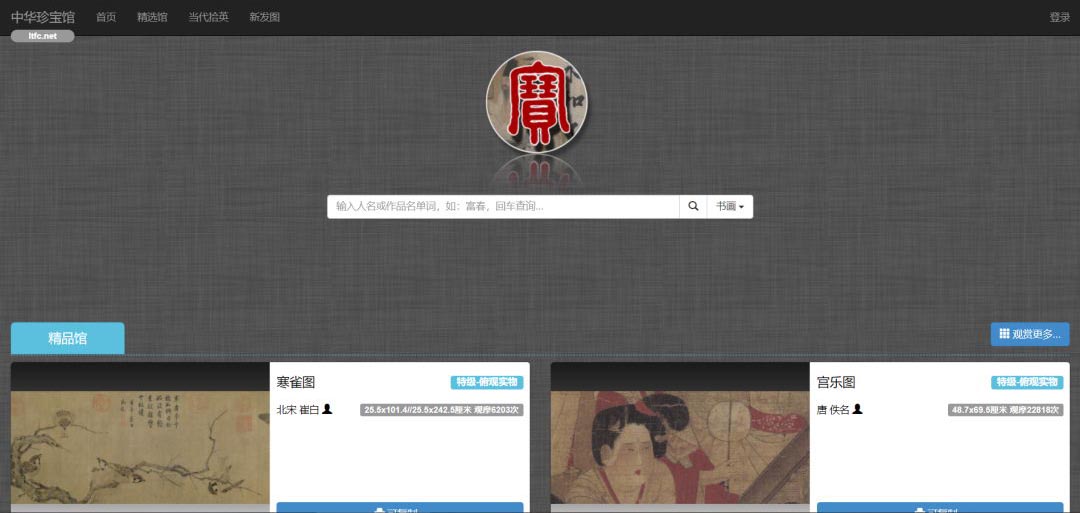Click the red seal logo circle
1080x513 pixels.
(x=537, y=102)
